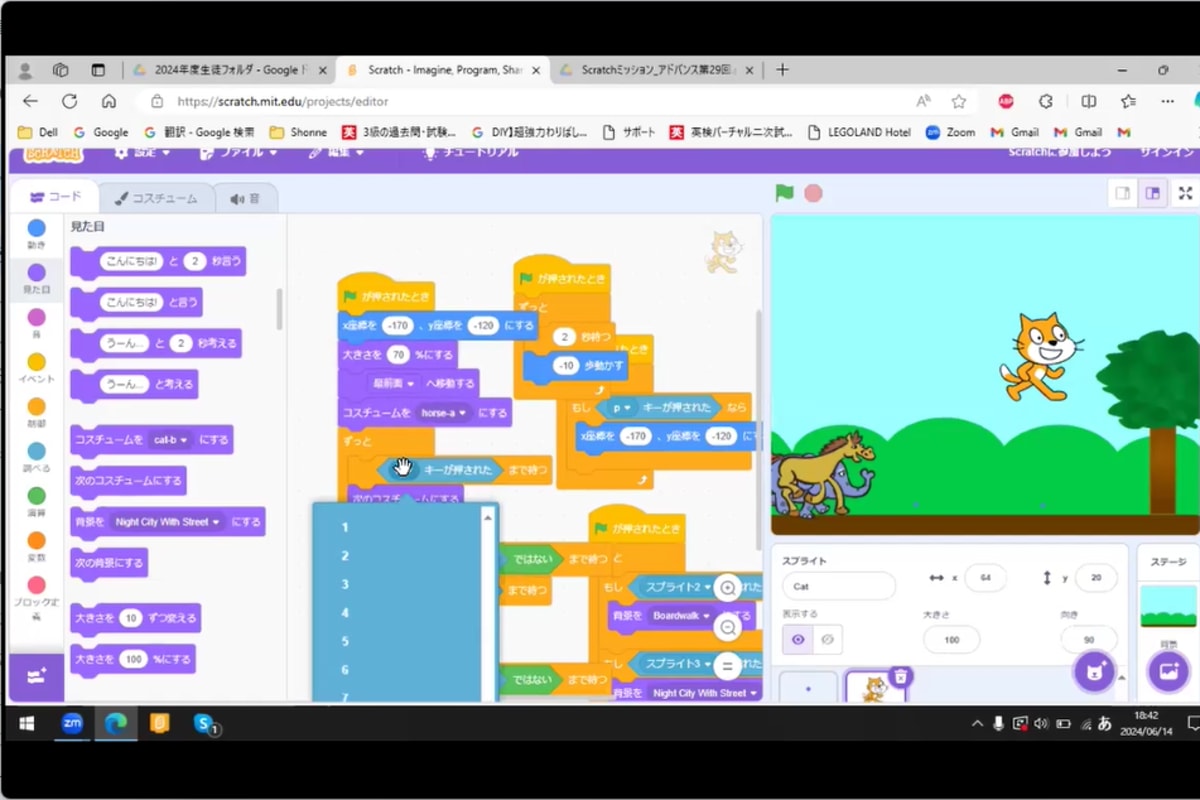Click the サインイン link

(x=1166, y=152)
